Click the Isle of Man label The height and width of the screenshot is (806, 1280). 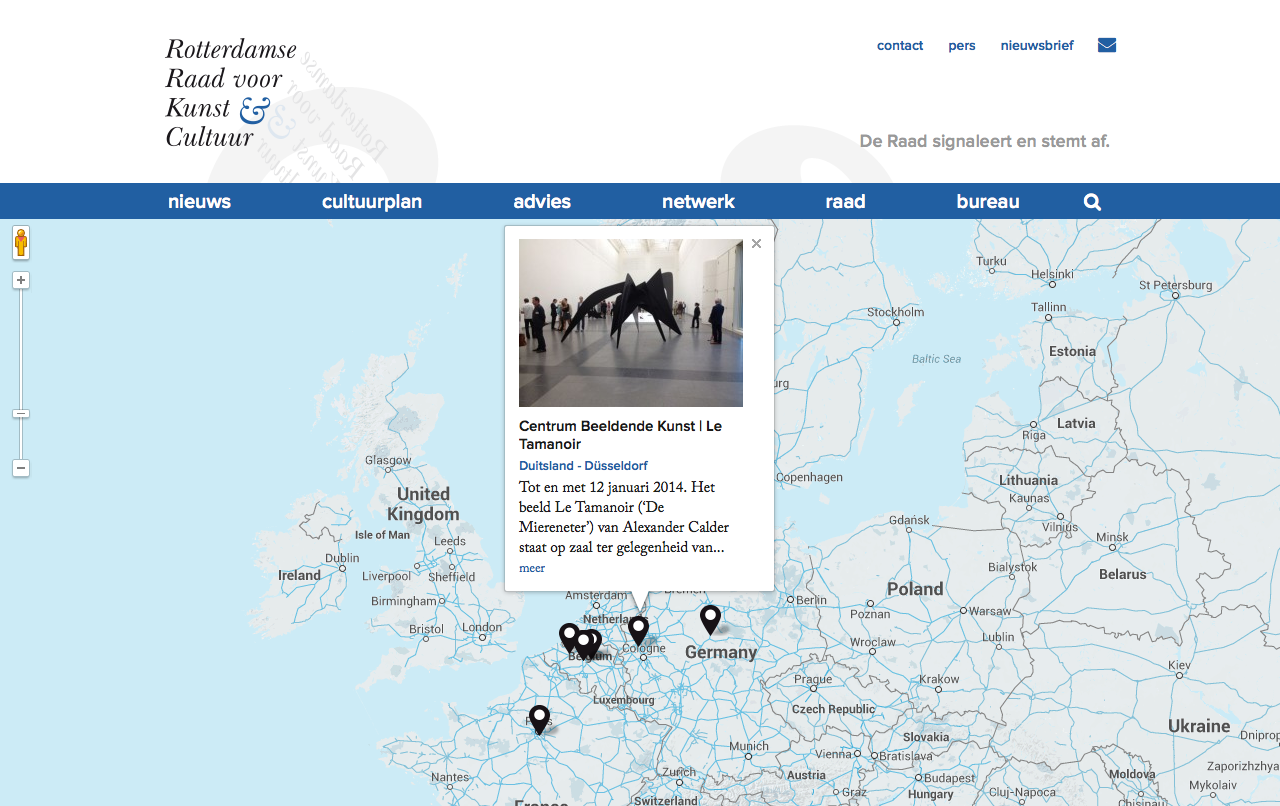click(382, 535)
